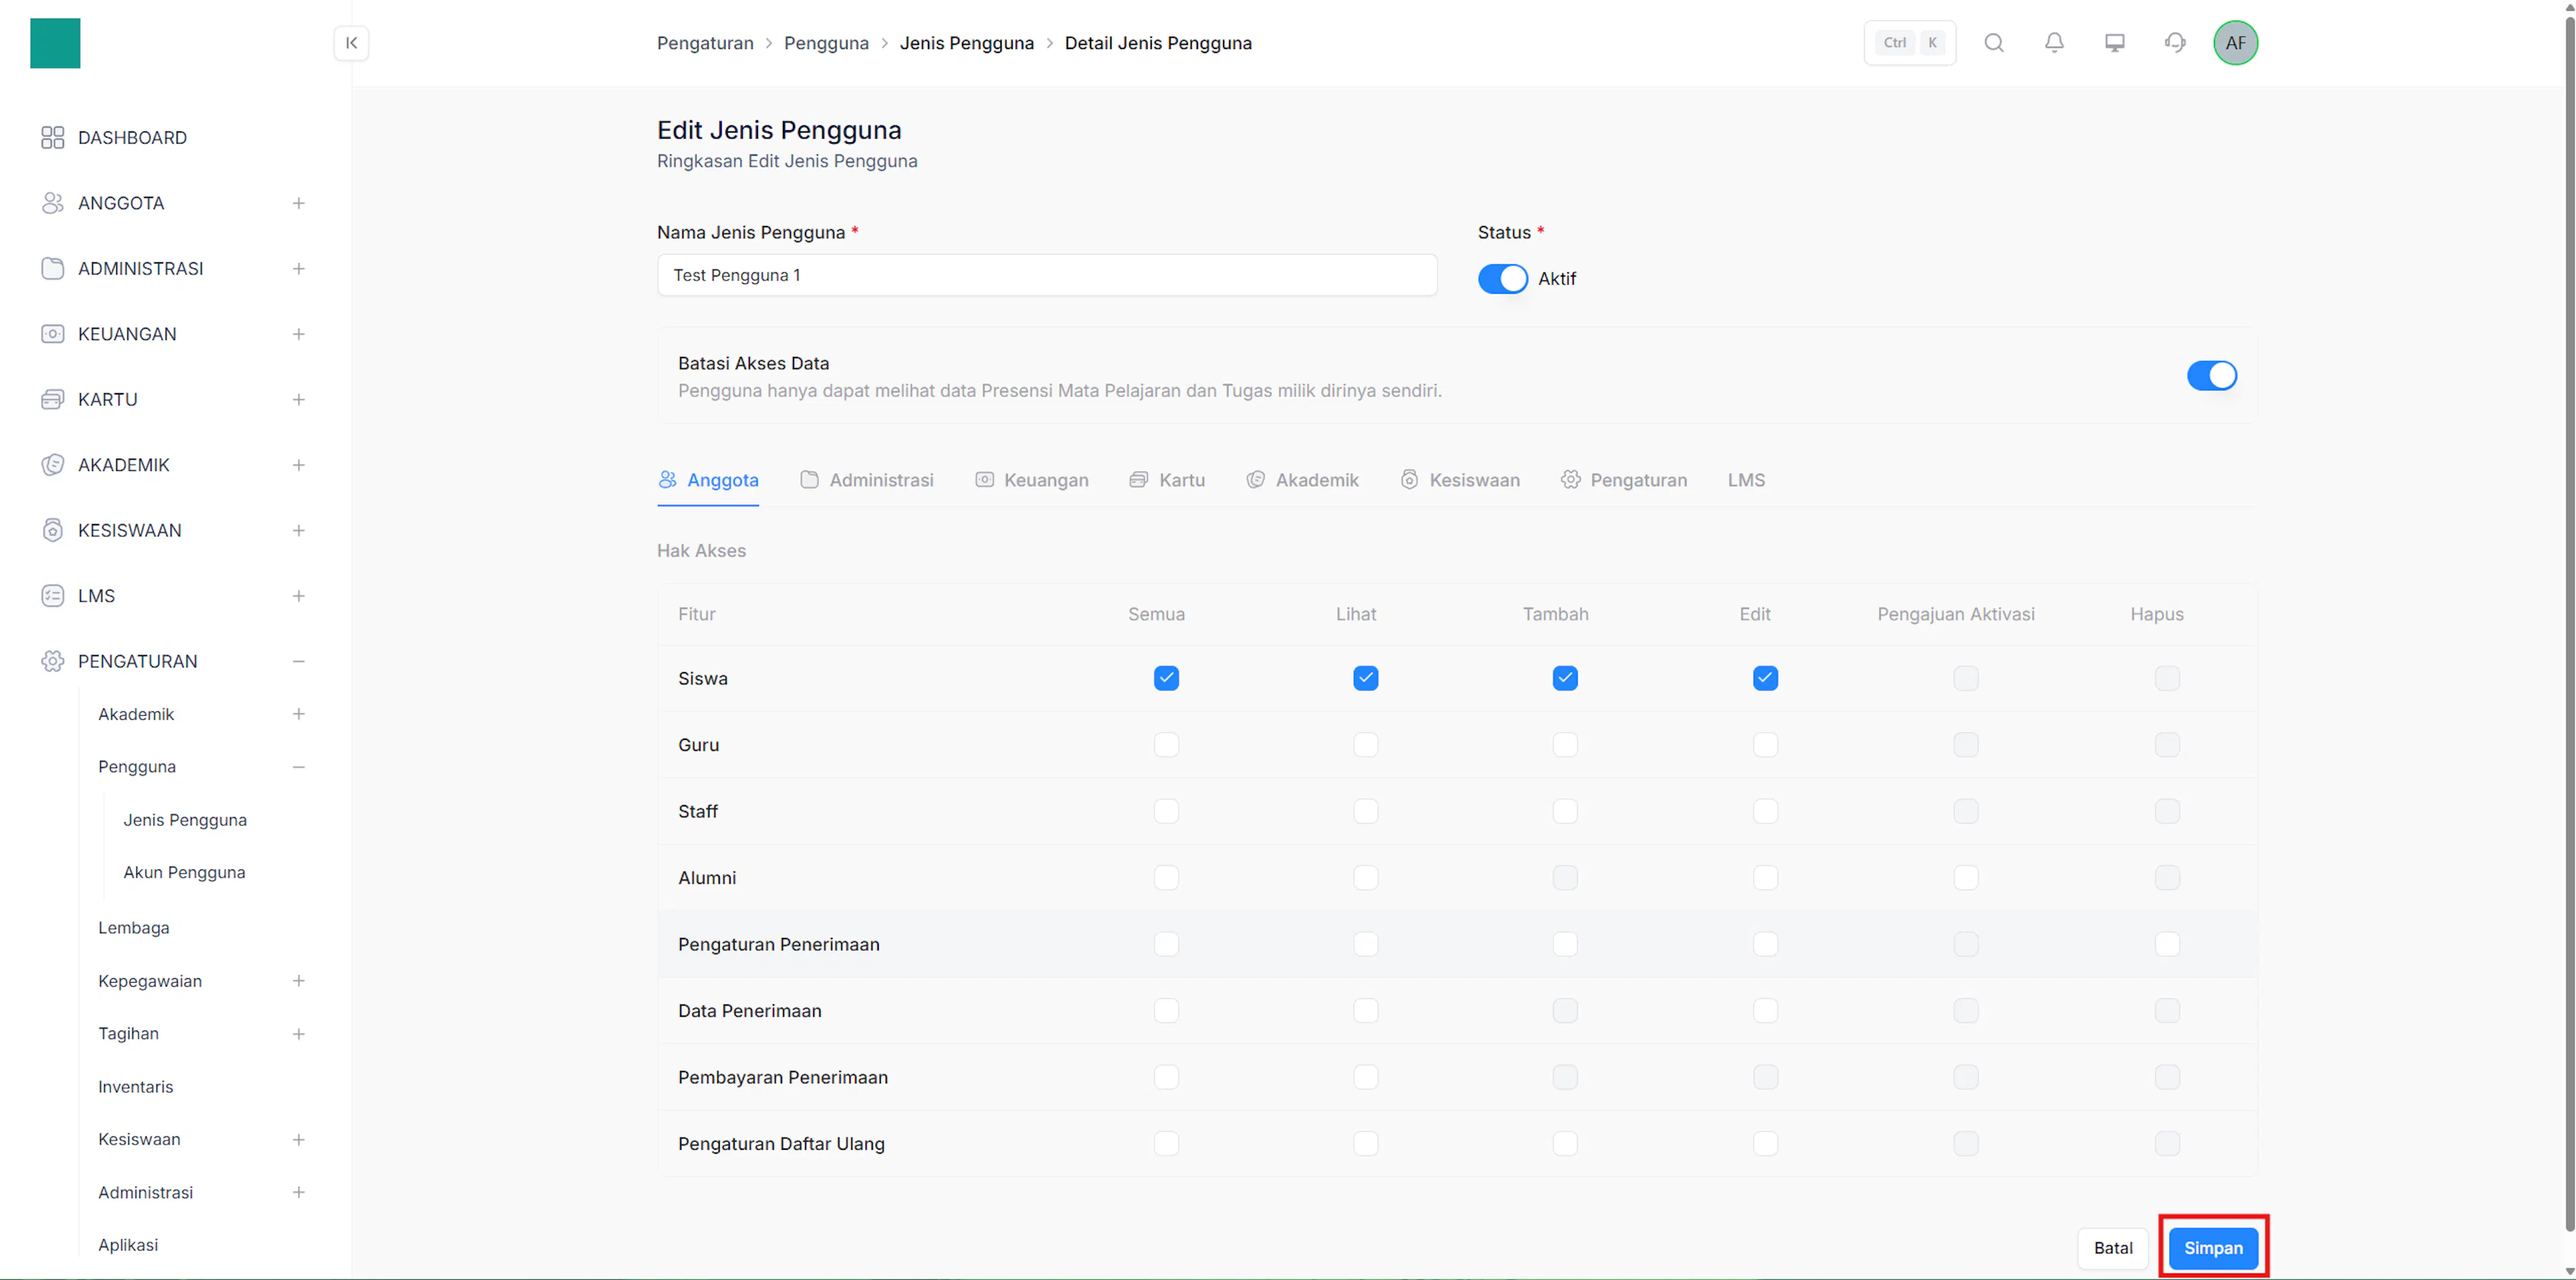
Task: Click the Kesiswaan icon in sidebar
Action: pyautogui.click(x=52, y=530)
